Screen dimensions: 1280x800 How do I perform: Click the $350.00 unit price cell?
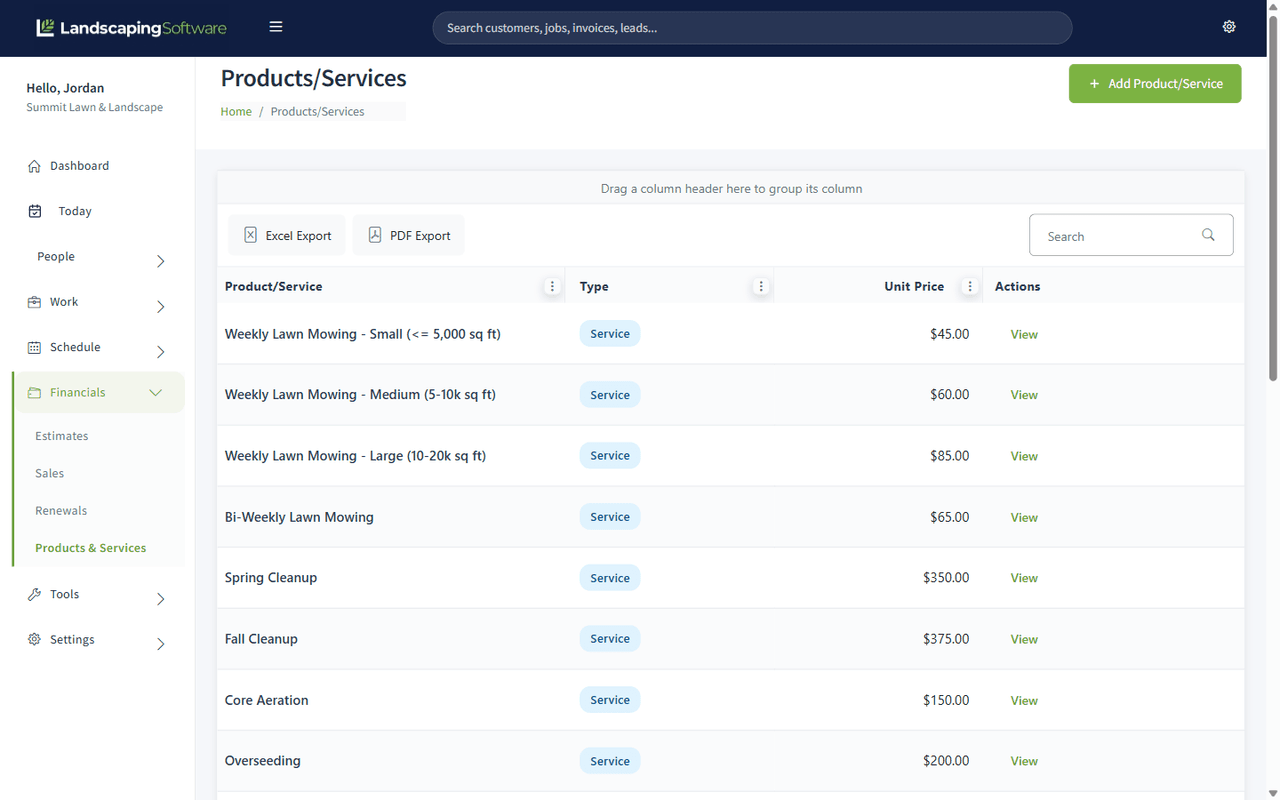(946, 578)
